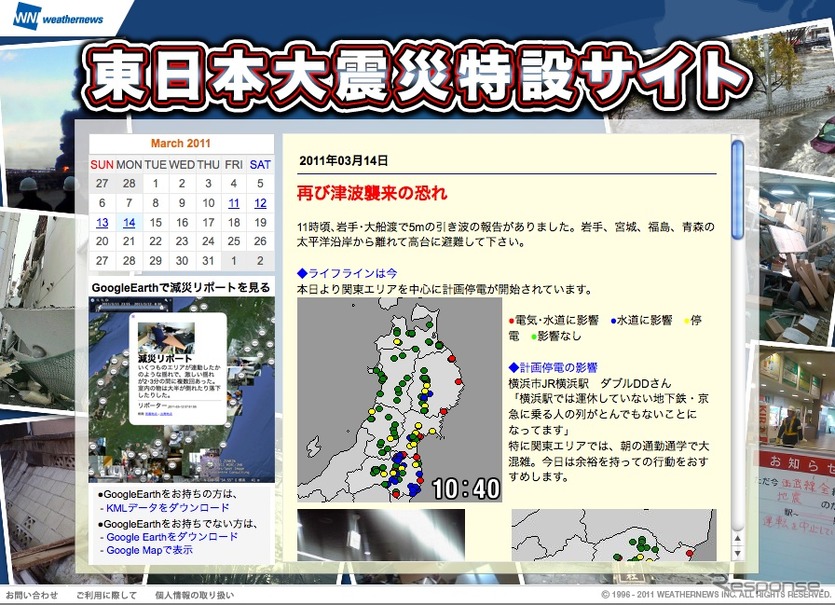The image size is (835, 605).
Task: Click scrollbar down arrow in article panel
Action: 738,551
